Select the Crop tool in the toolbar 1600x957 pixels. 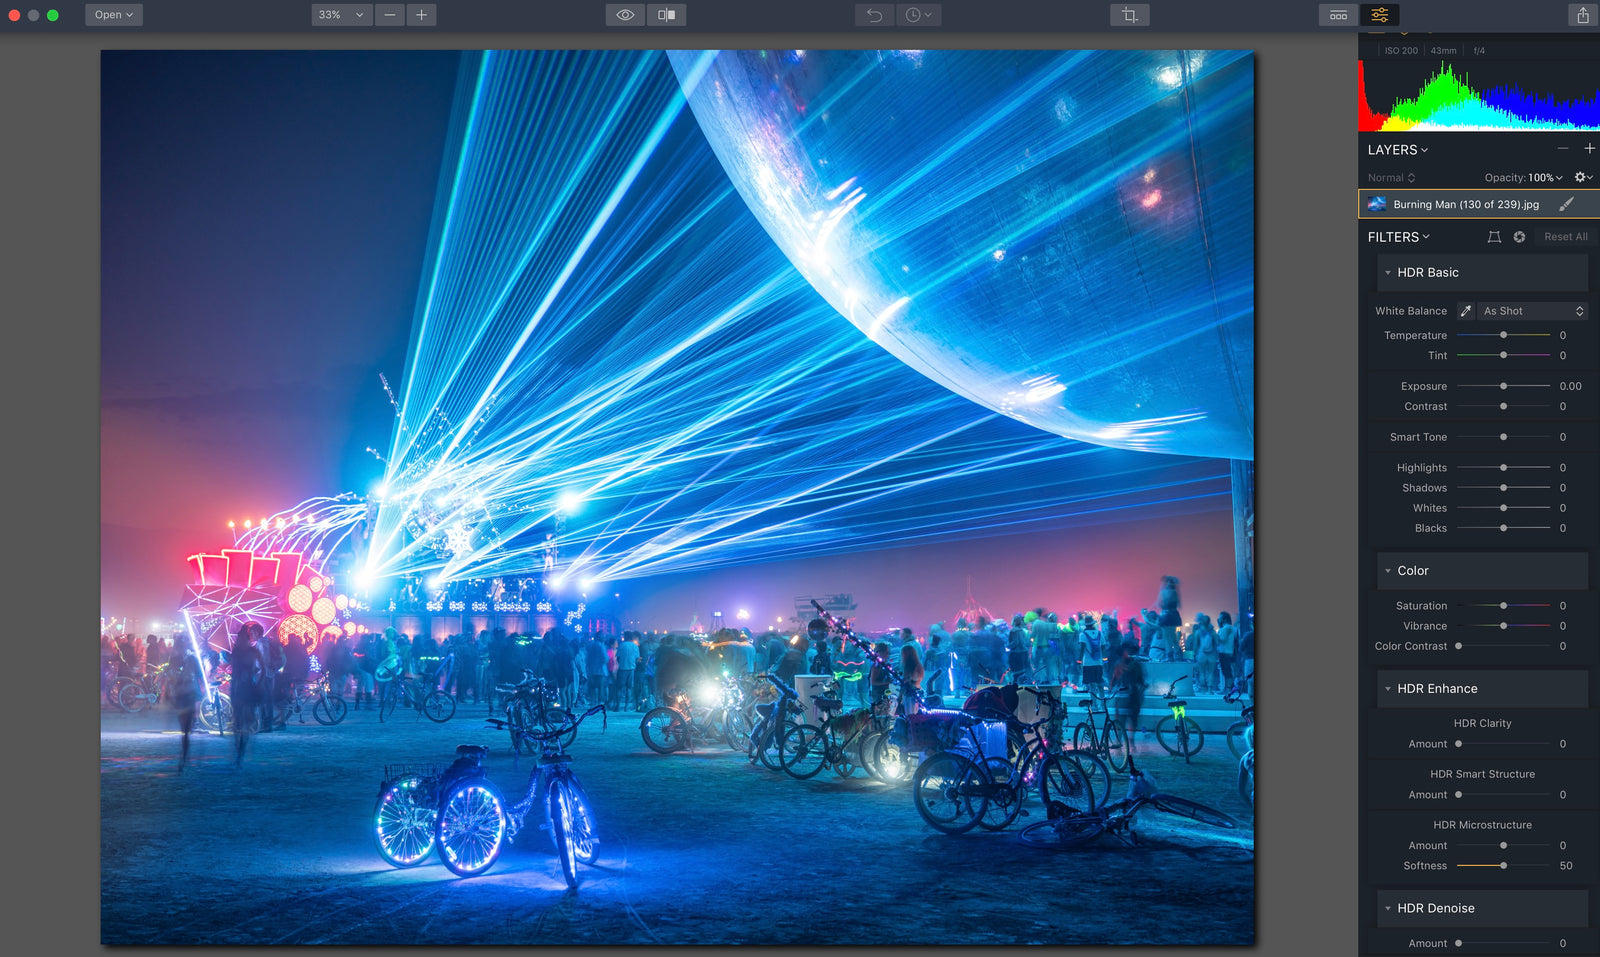click(x=1129, y=15)
